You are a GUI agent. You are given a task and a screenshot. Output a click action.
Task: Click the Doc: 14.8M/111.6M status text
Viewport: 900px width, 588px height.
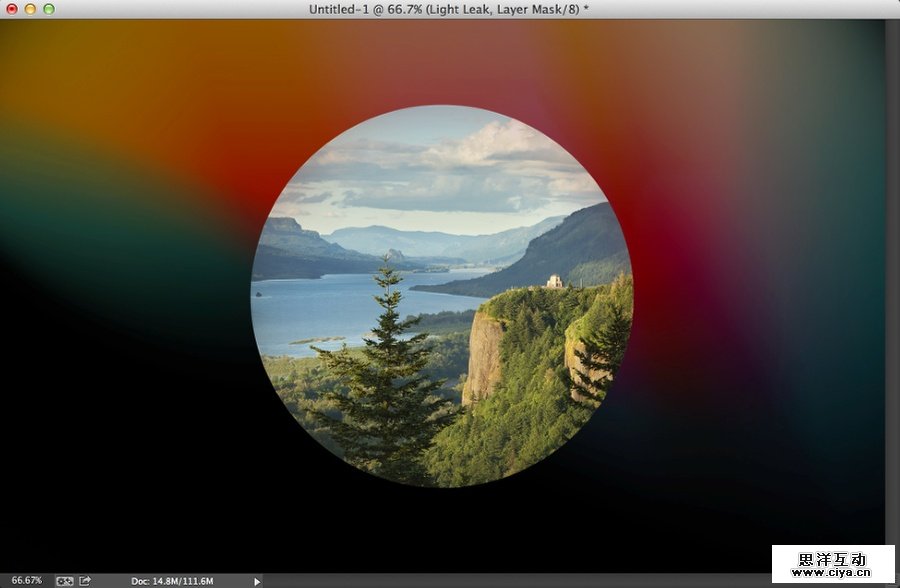172,581
